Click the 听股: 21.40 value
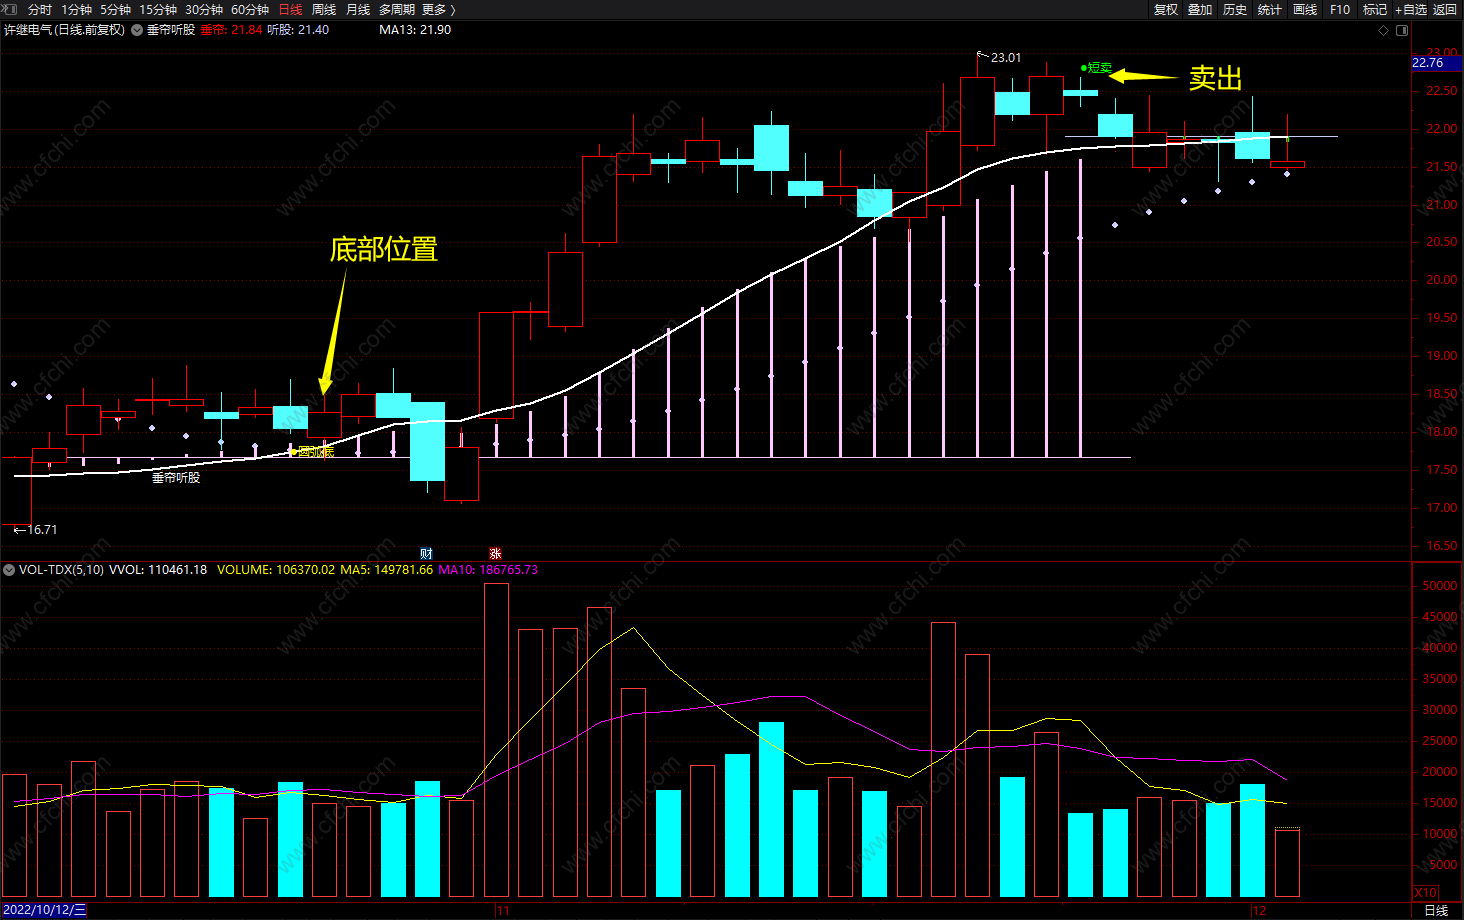The width and height of the screenshot is (1464, 920). click(x=298, y=30)
